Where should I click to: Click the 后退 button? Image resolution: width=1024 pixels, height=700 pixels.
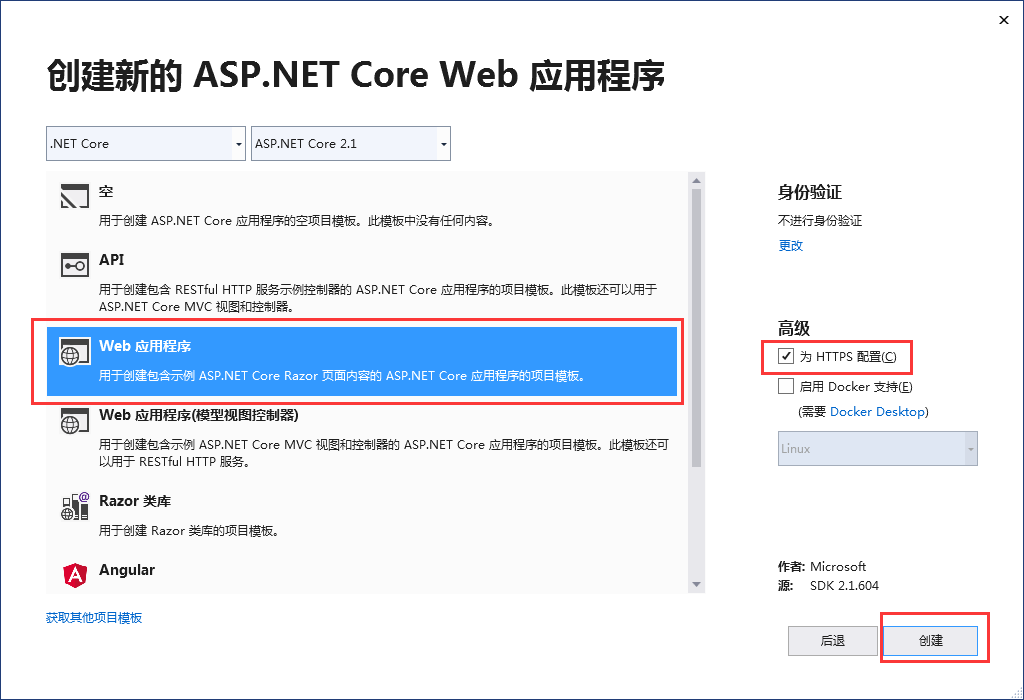pos(833,641)
